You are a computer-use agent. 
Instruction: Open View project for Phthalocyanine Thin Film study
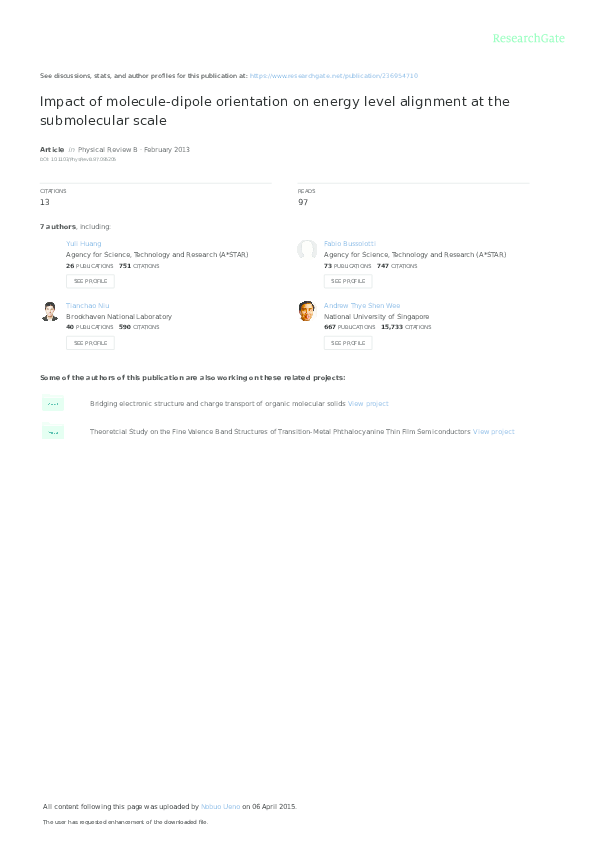coord(494,432)
